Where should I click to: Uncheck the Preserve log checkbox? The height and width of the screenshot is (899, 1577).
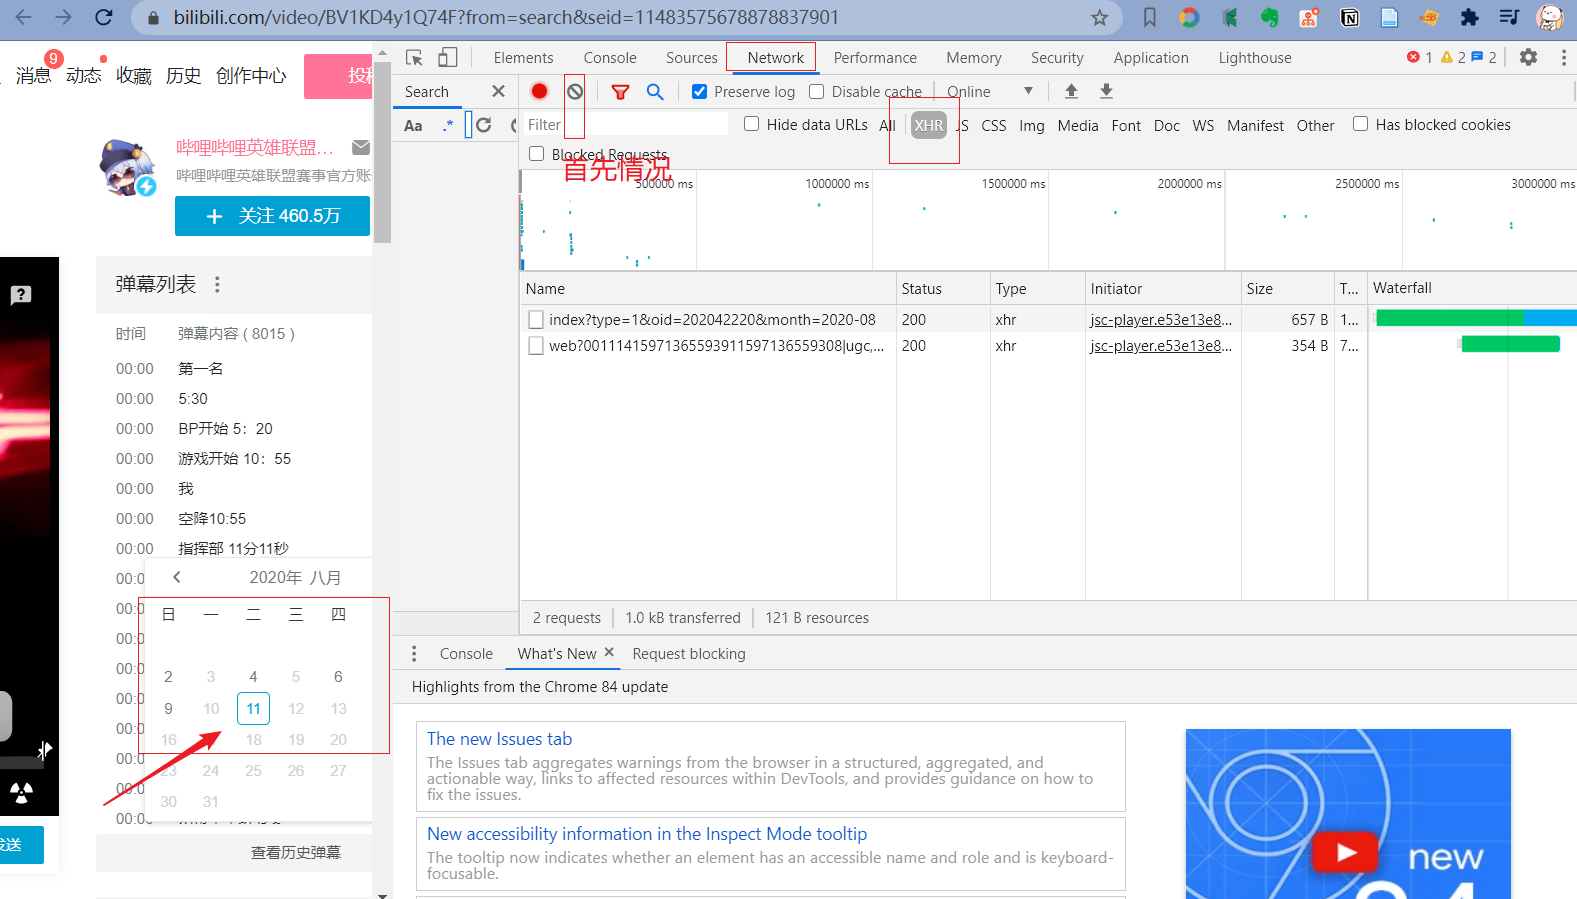point(700,91)
